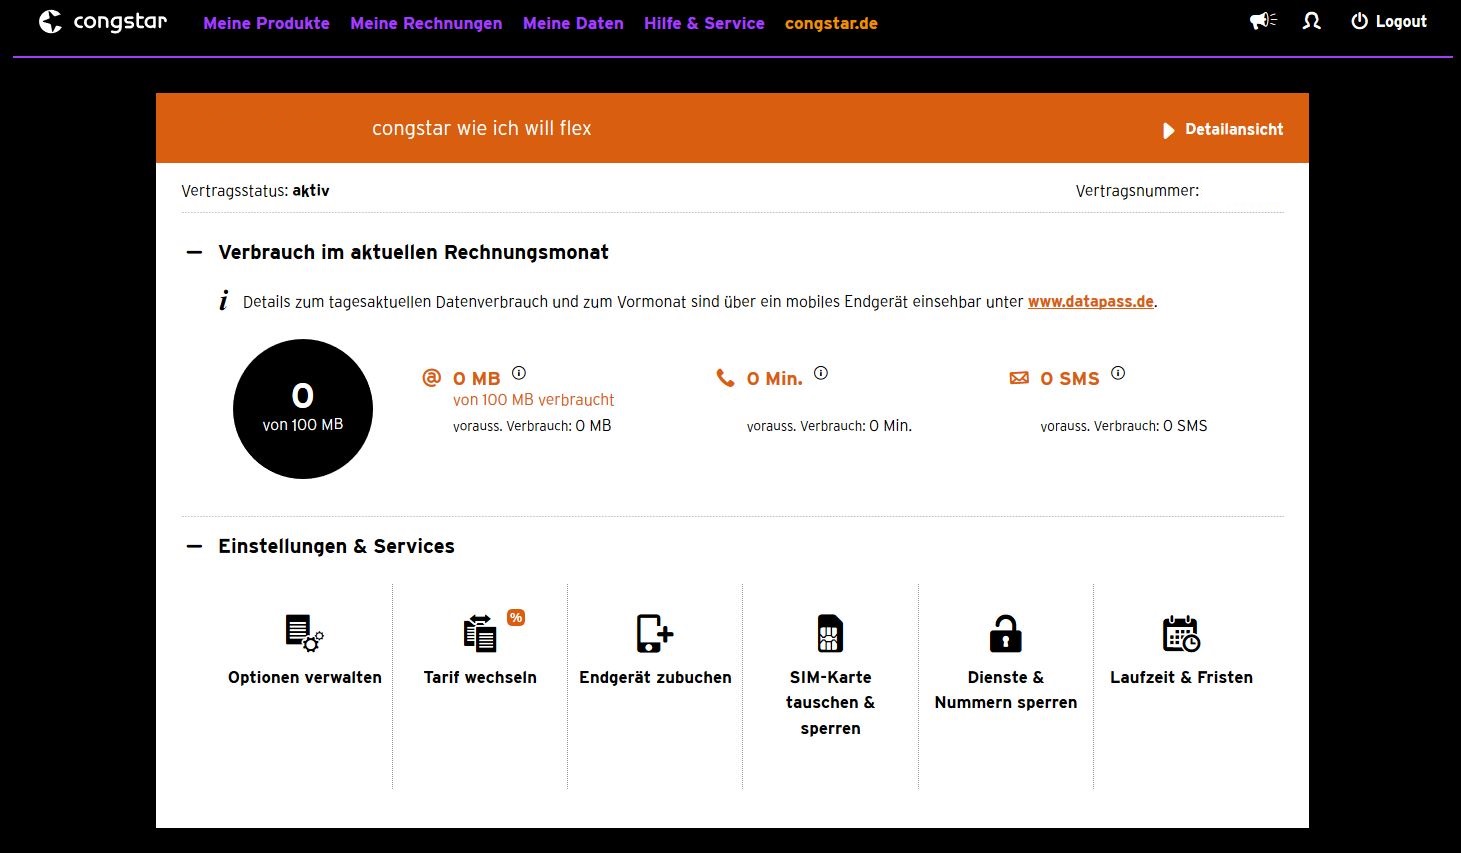Click the Optionen verwalten icon
The image size is (1461, 853).
pos(304,633)
